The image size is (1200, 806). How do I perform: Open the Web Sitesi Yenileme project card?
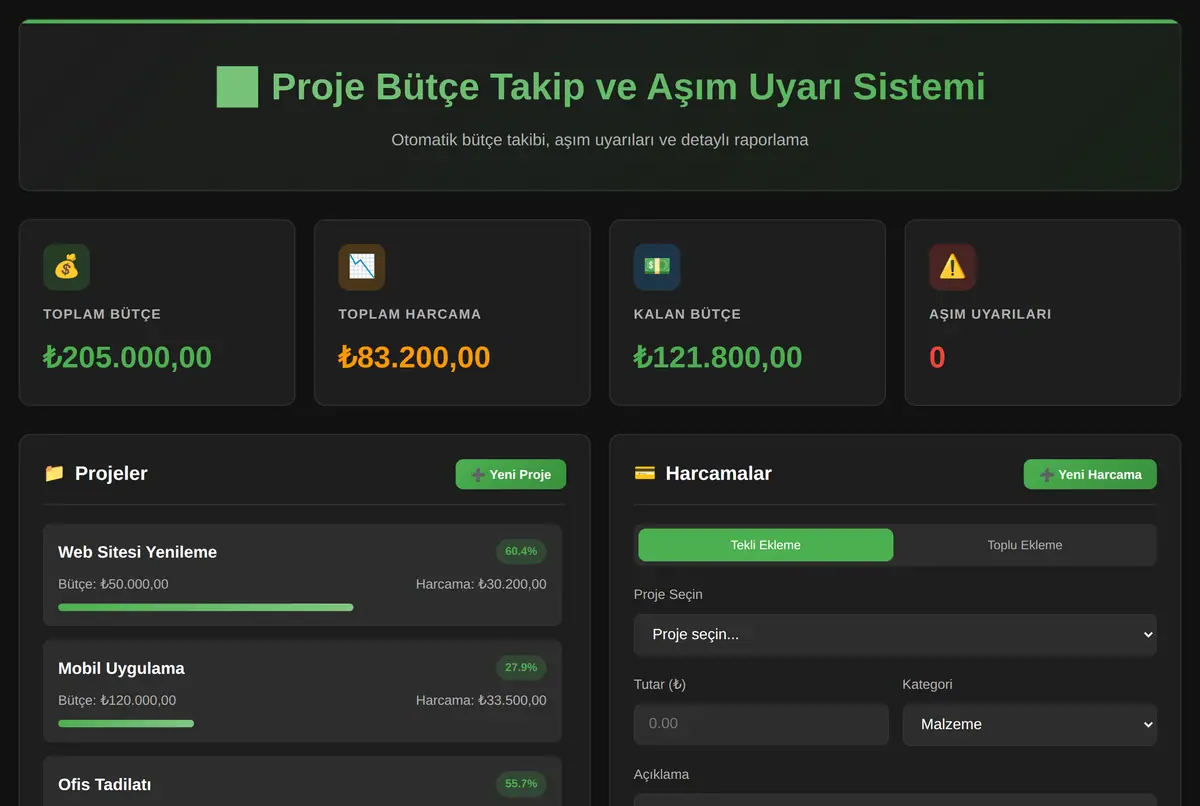[x=303, y=575]
